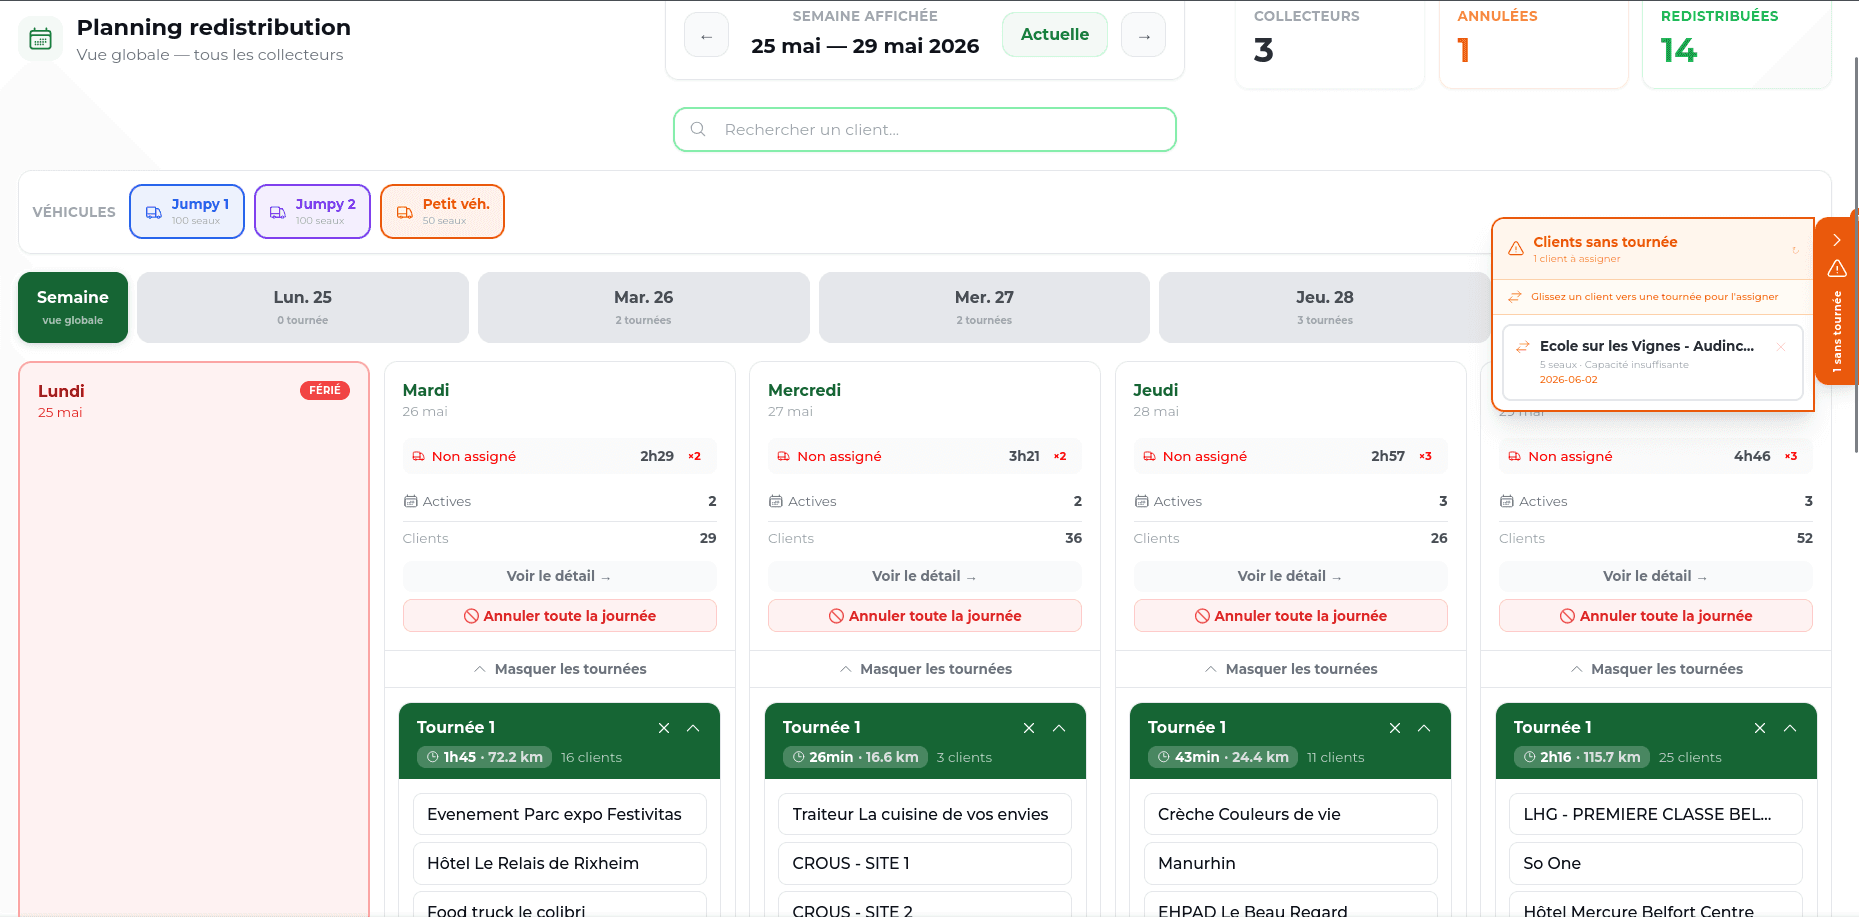Toggle Jumpy 2 vehicle filter

click(x=312, y=211)
